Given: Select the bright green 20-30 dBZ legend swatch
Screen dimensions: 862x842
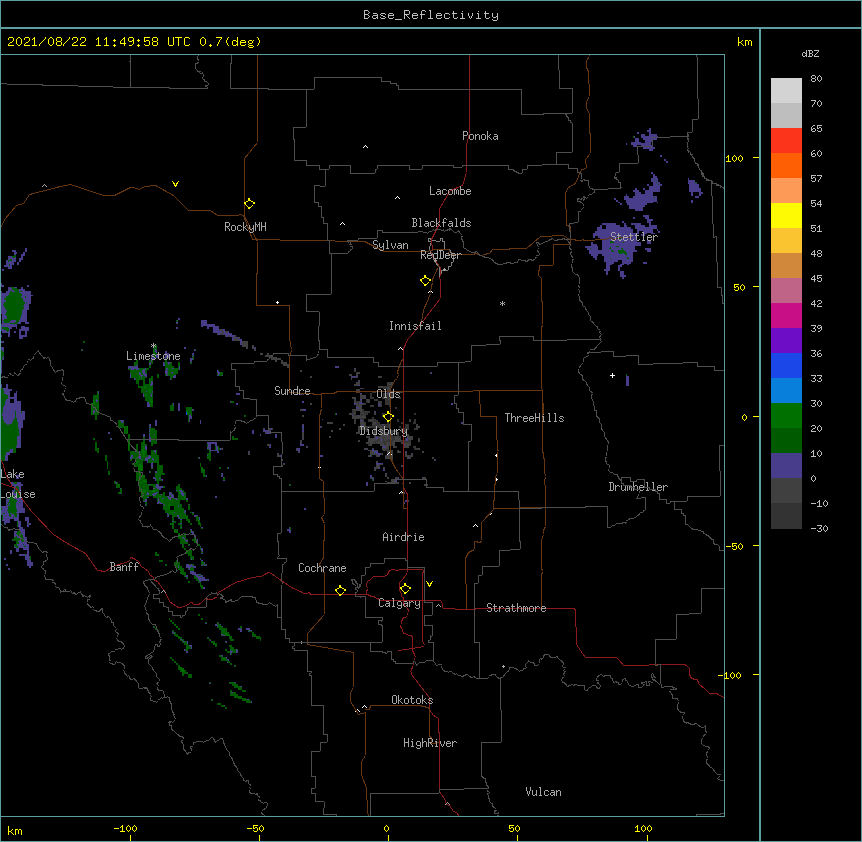Looking at the screenshot, I should tap(786, 416).
